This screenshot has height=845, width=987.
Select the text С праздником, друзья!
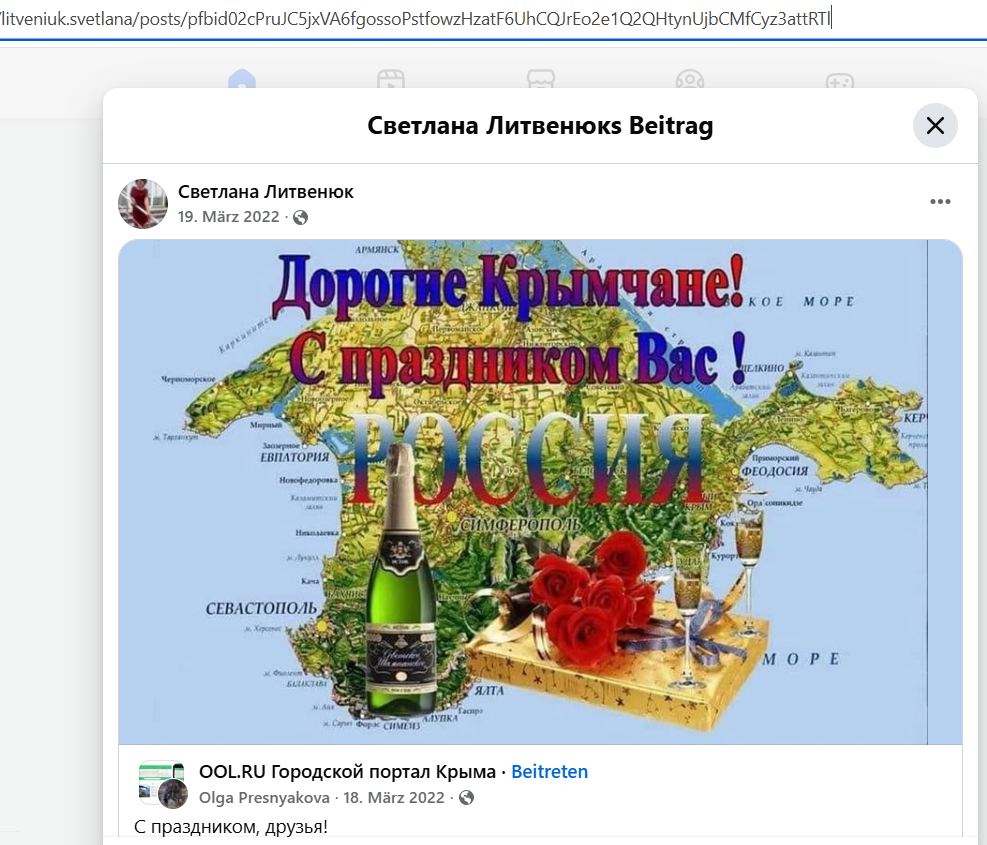coord(231,827)
